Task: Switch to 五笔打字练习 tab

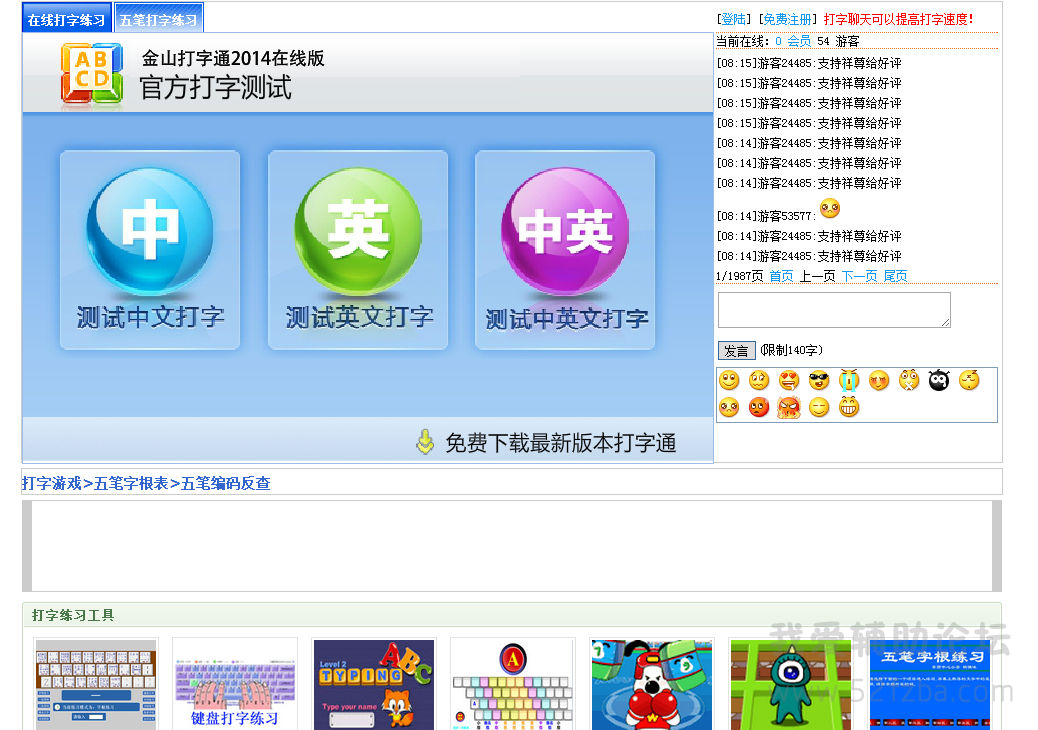Action: [159, 19]
